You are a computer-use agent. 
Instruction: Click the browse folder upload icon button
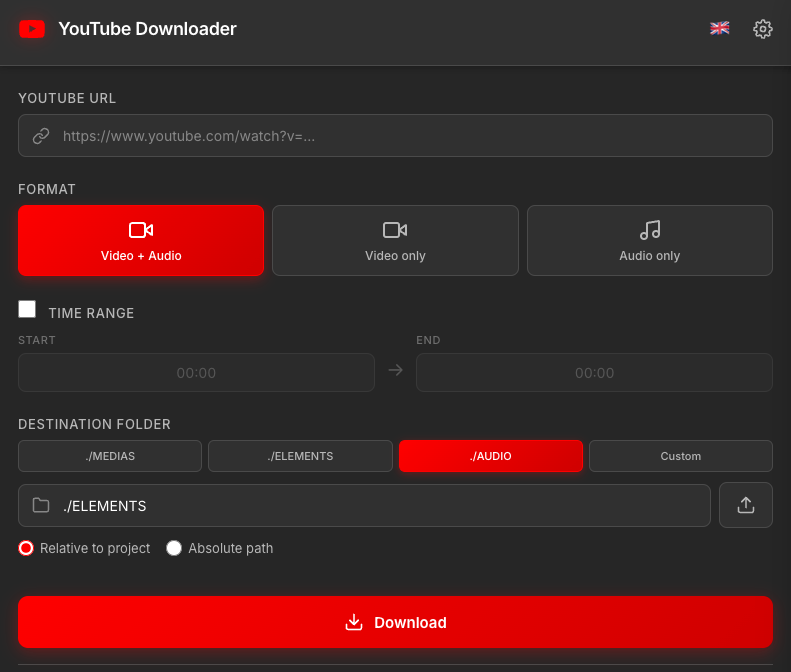pyautogui.click(x=746, y=505)
